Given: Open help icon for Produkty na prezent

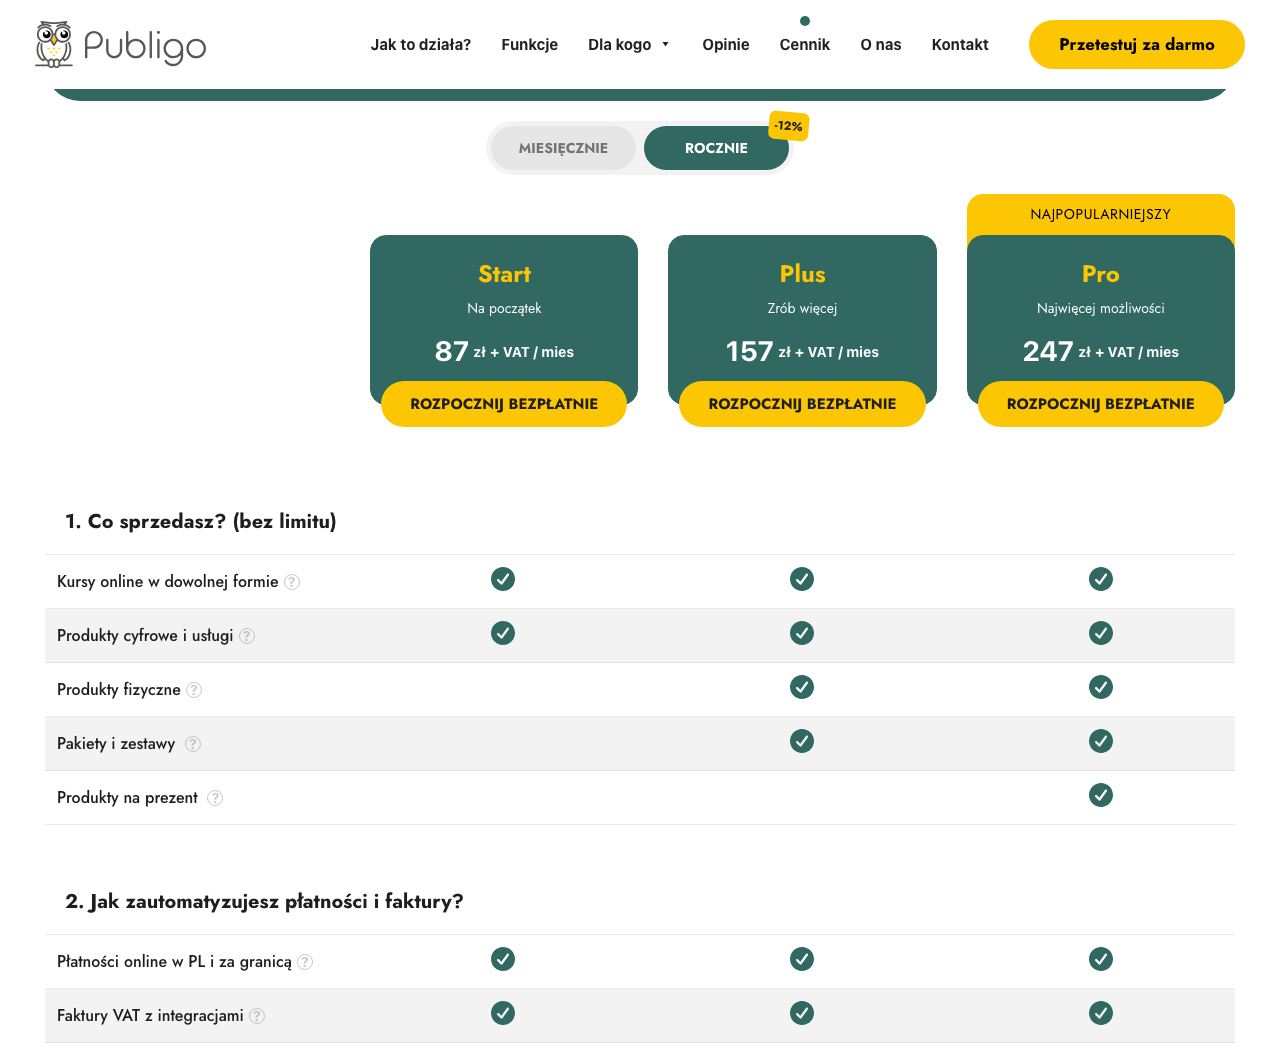Looking at the screenshot, I should 215,798.
